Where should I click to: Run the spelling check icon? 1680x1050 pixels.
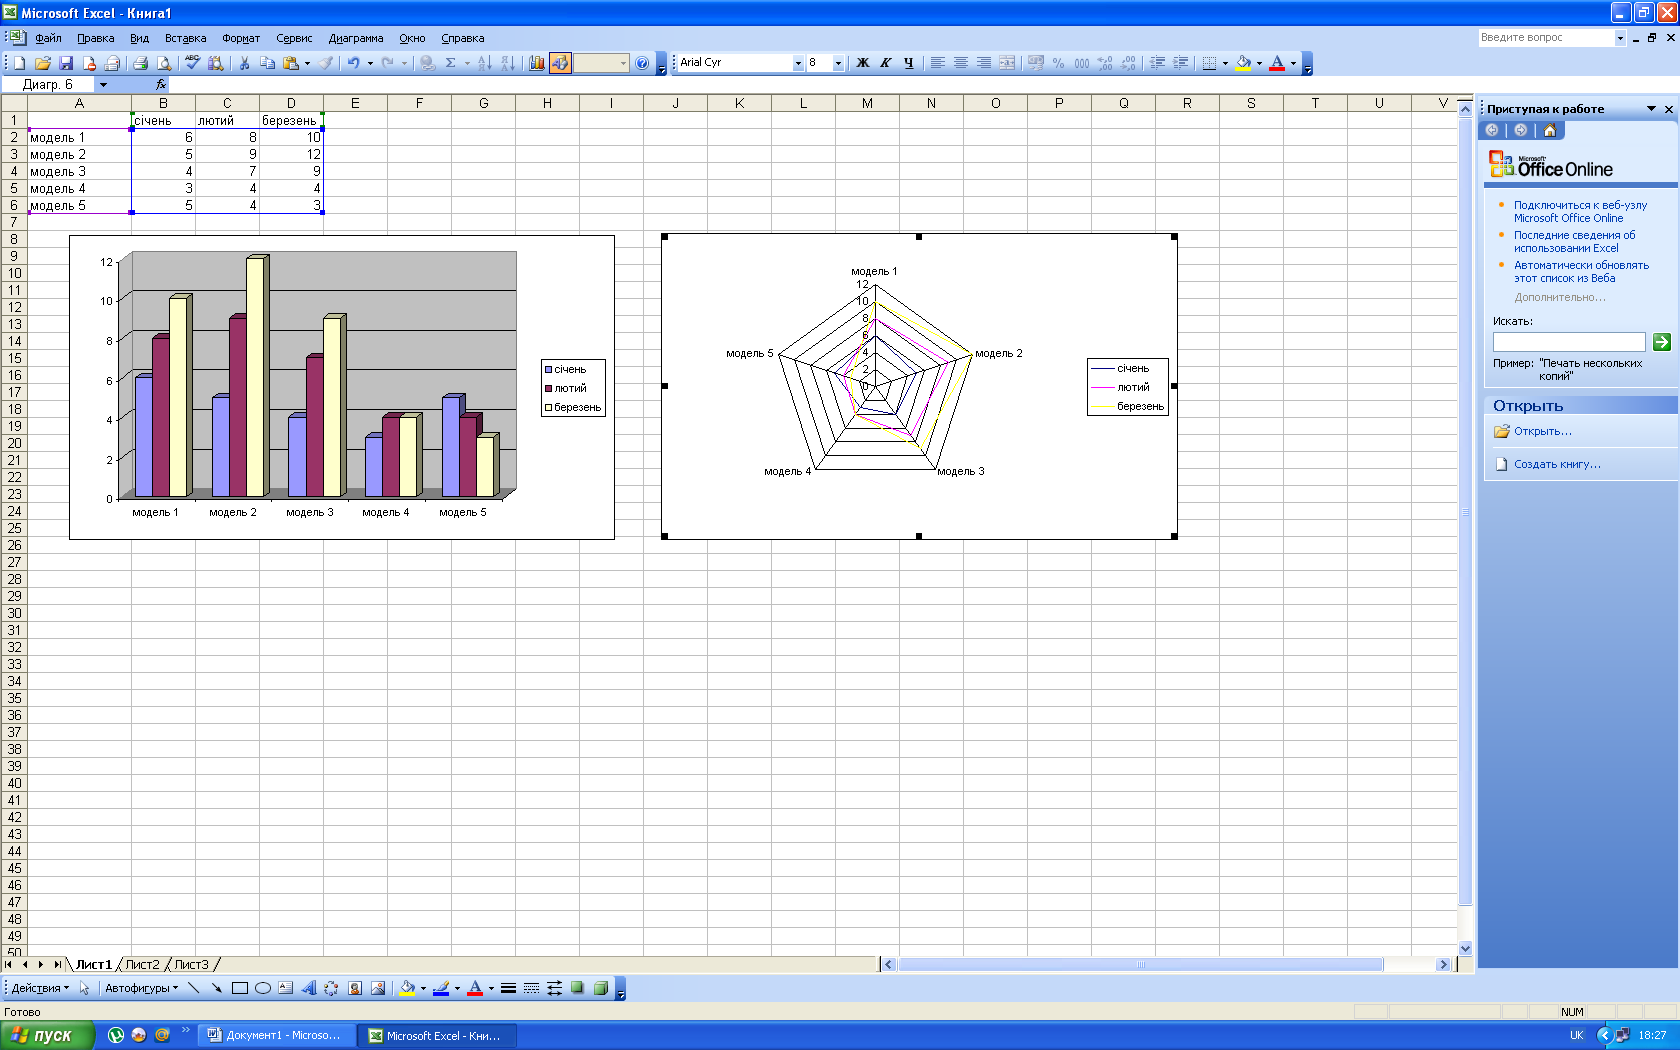192,63
